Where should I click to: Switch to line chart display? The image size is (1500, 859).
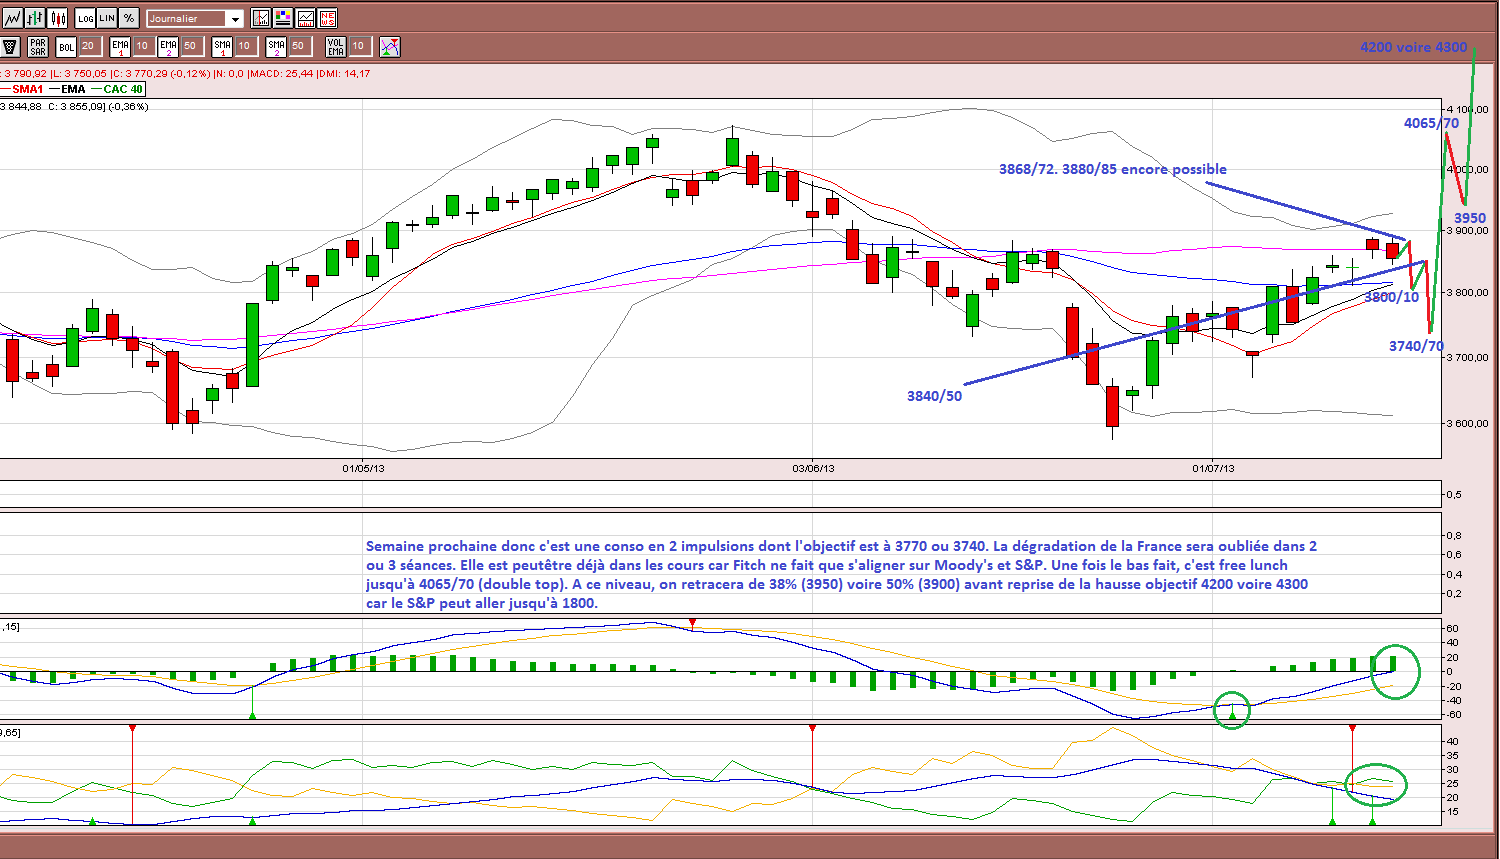tap(13, 18)
